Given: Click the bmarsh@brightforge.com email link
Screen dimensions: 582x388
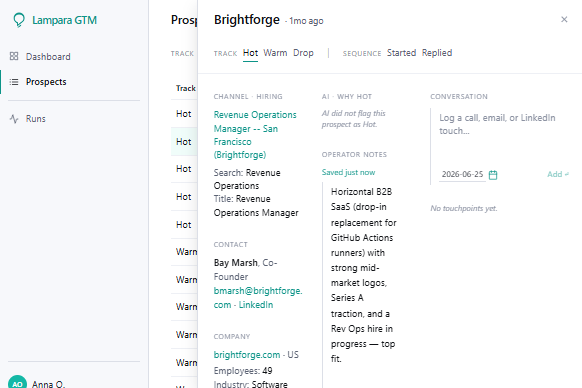Looking at the screenshot, I should coord(258,298).
